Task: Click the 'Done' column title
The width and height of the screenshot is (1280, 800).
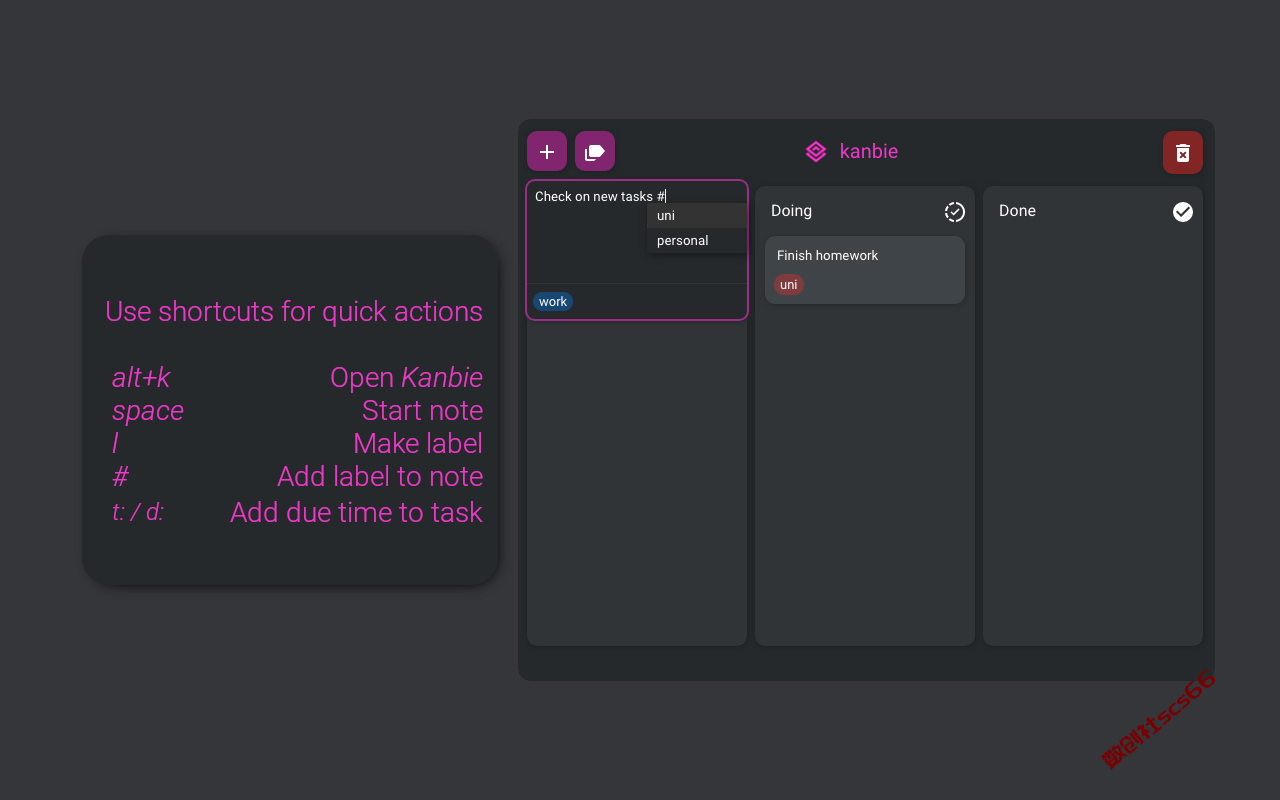Action: click(x=1017, y=211)
